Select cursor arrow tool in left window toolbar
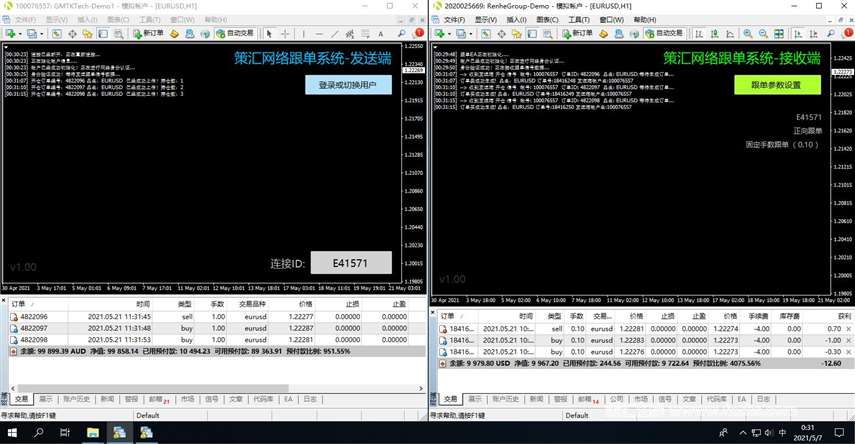The image size is (855, 444). [269, 34]
